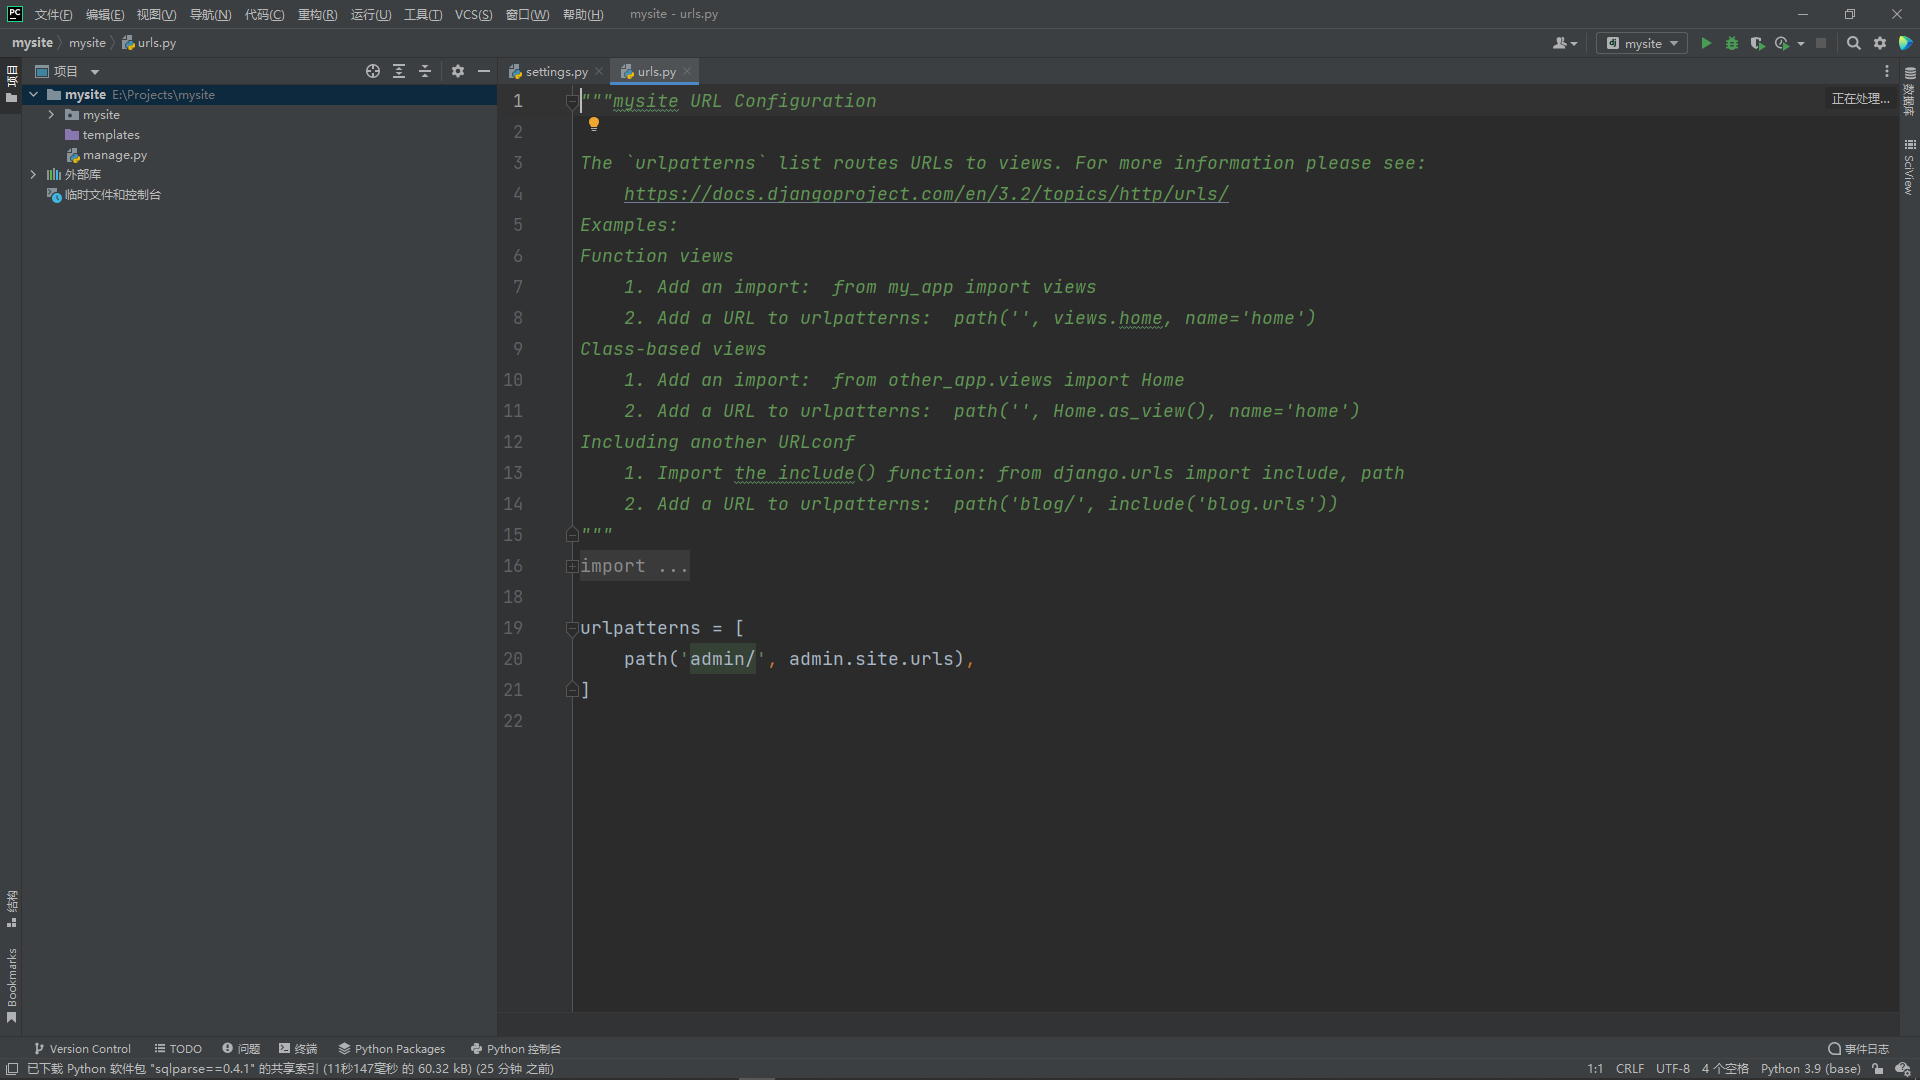This screenshot has height=1080, width=1920.
Task: Switch to the settings.py editor tab
Action: pos(556,71)
